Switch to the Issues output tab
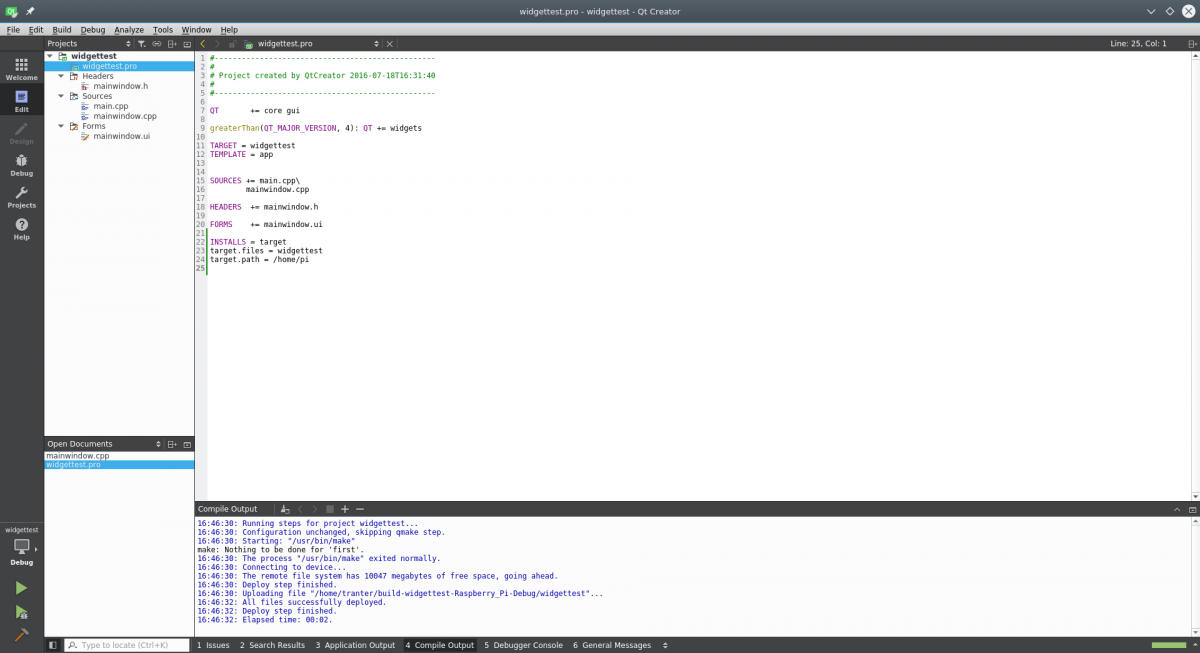1200x653 pixels. pos(213,645)
